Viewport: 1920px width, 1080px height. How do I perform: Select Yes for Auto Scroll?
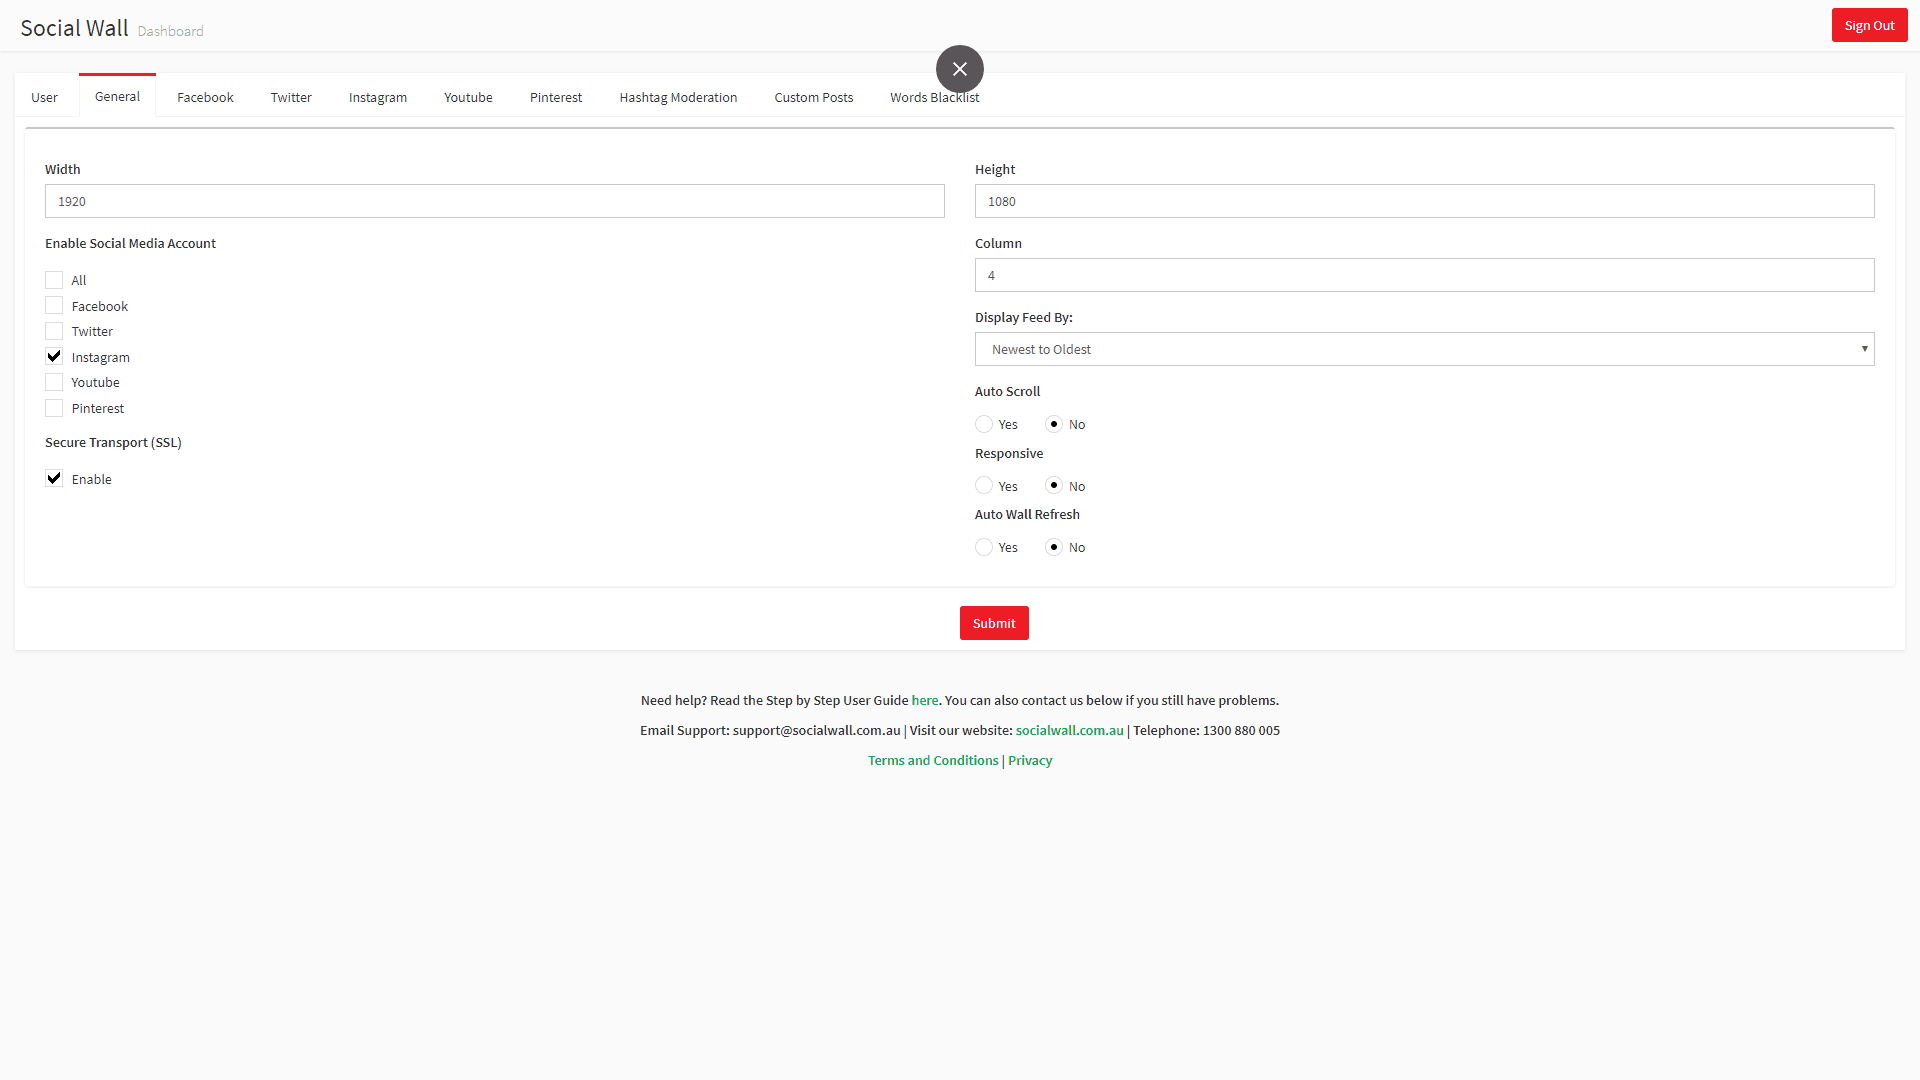(984, 424)
